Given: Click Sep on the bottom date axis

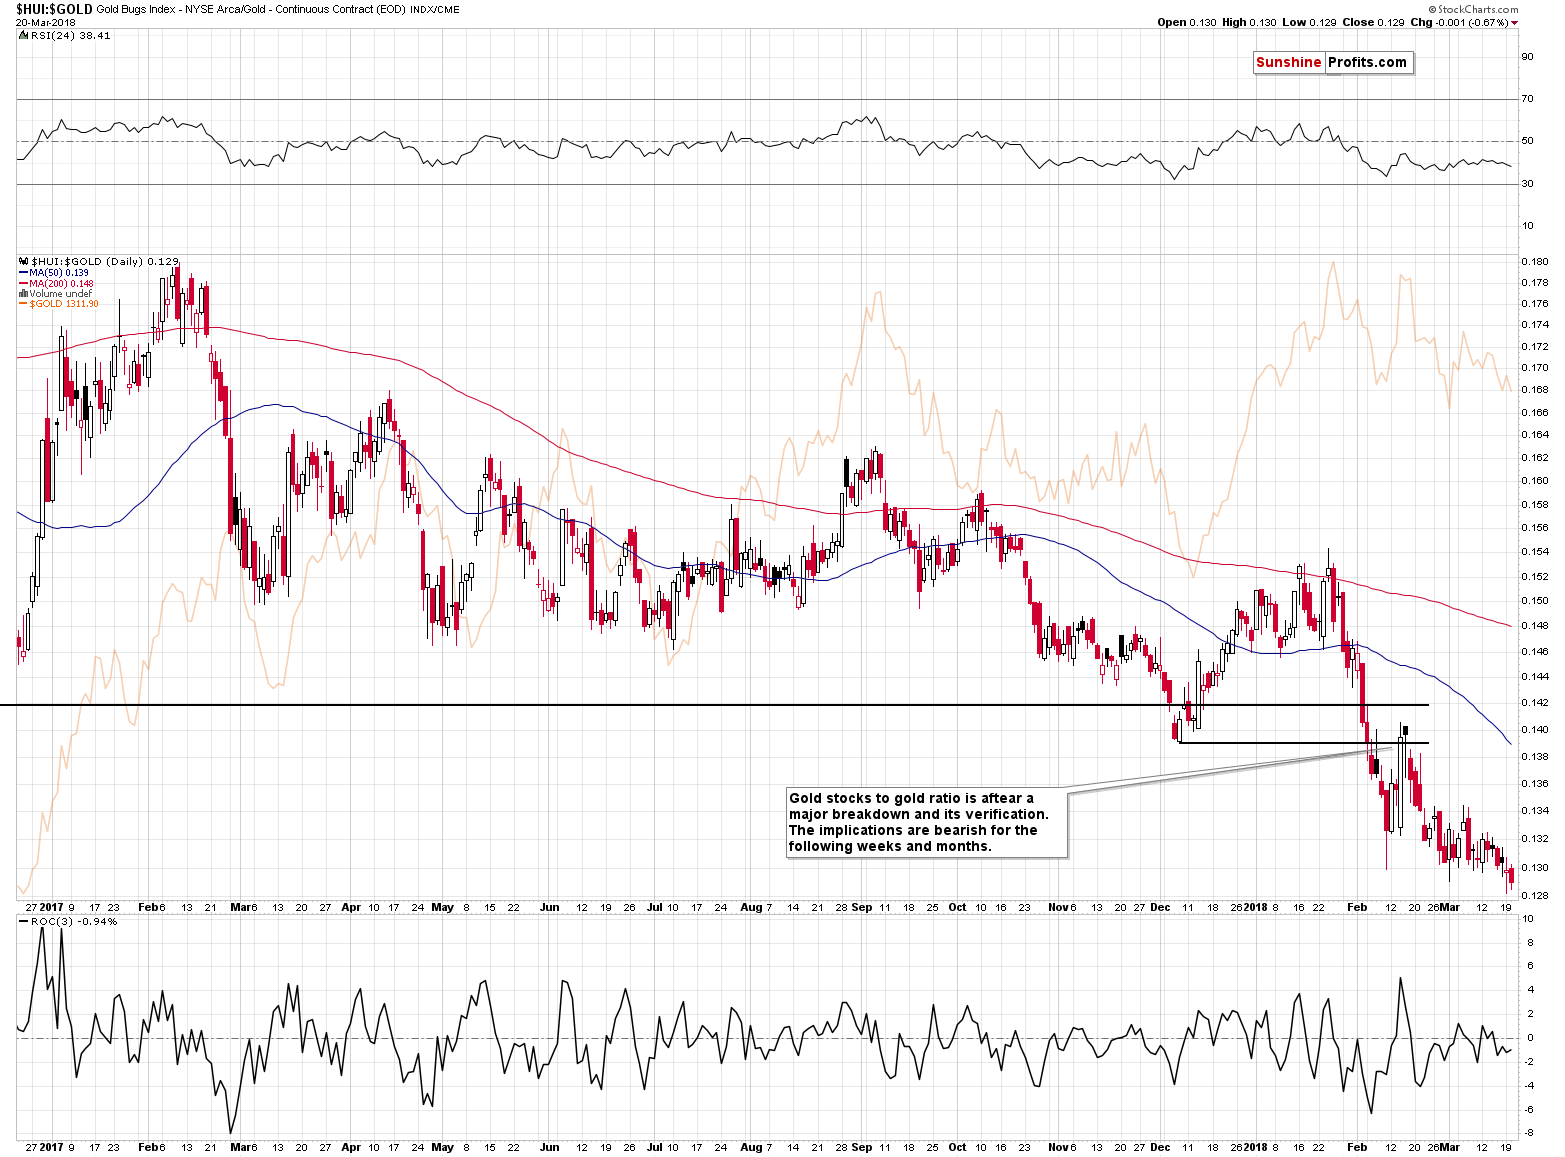Looking at the screenshot, I should pos(862,1147).
